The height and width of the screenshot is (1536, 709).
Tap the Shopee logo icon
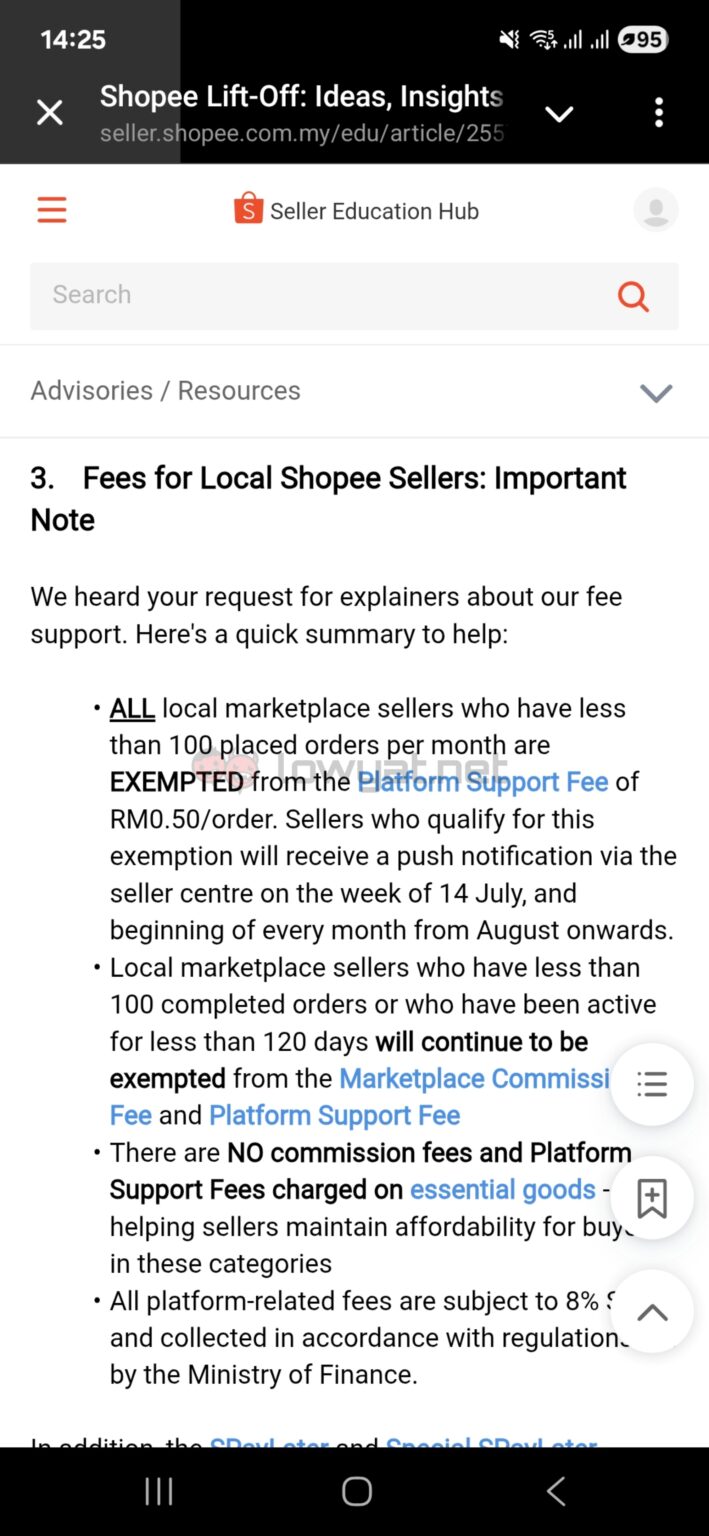248,209
